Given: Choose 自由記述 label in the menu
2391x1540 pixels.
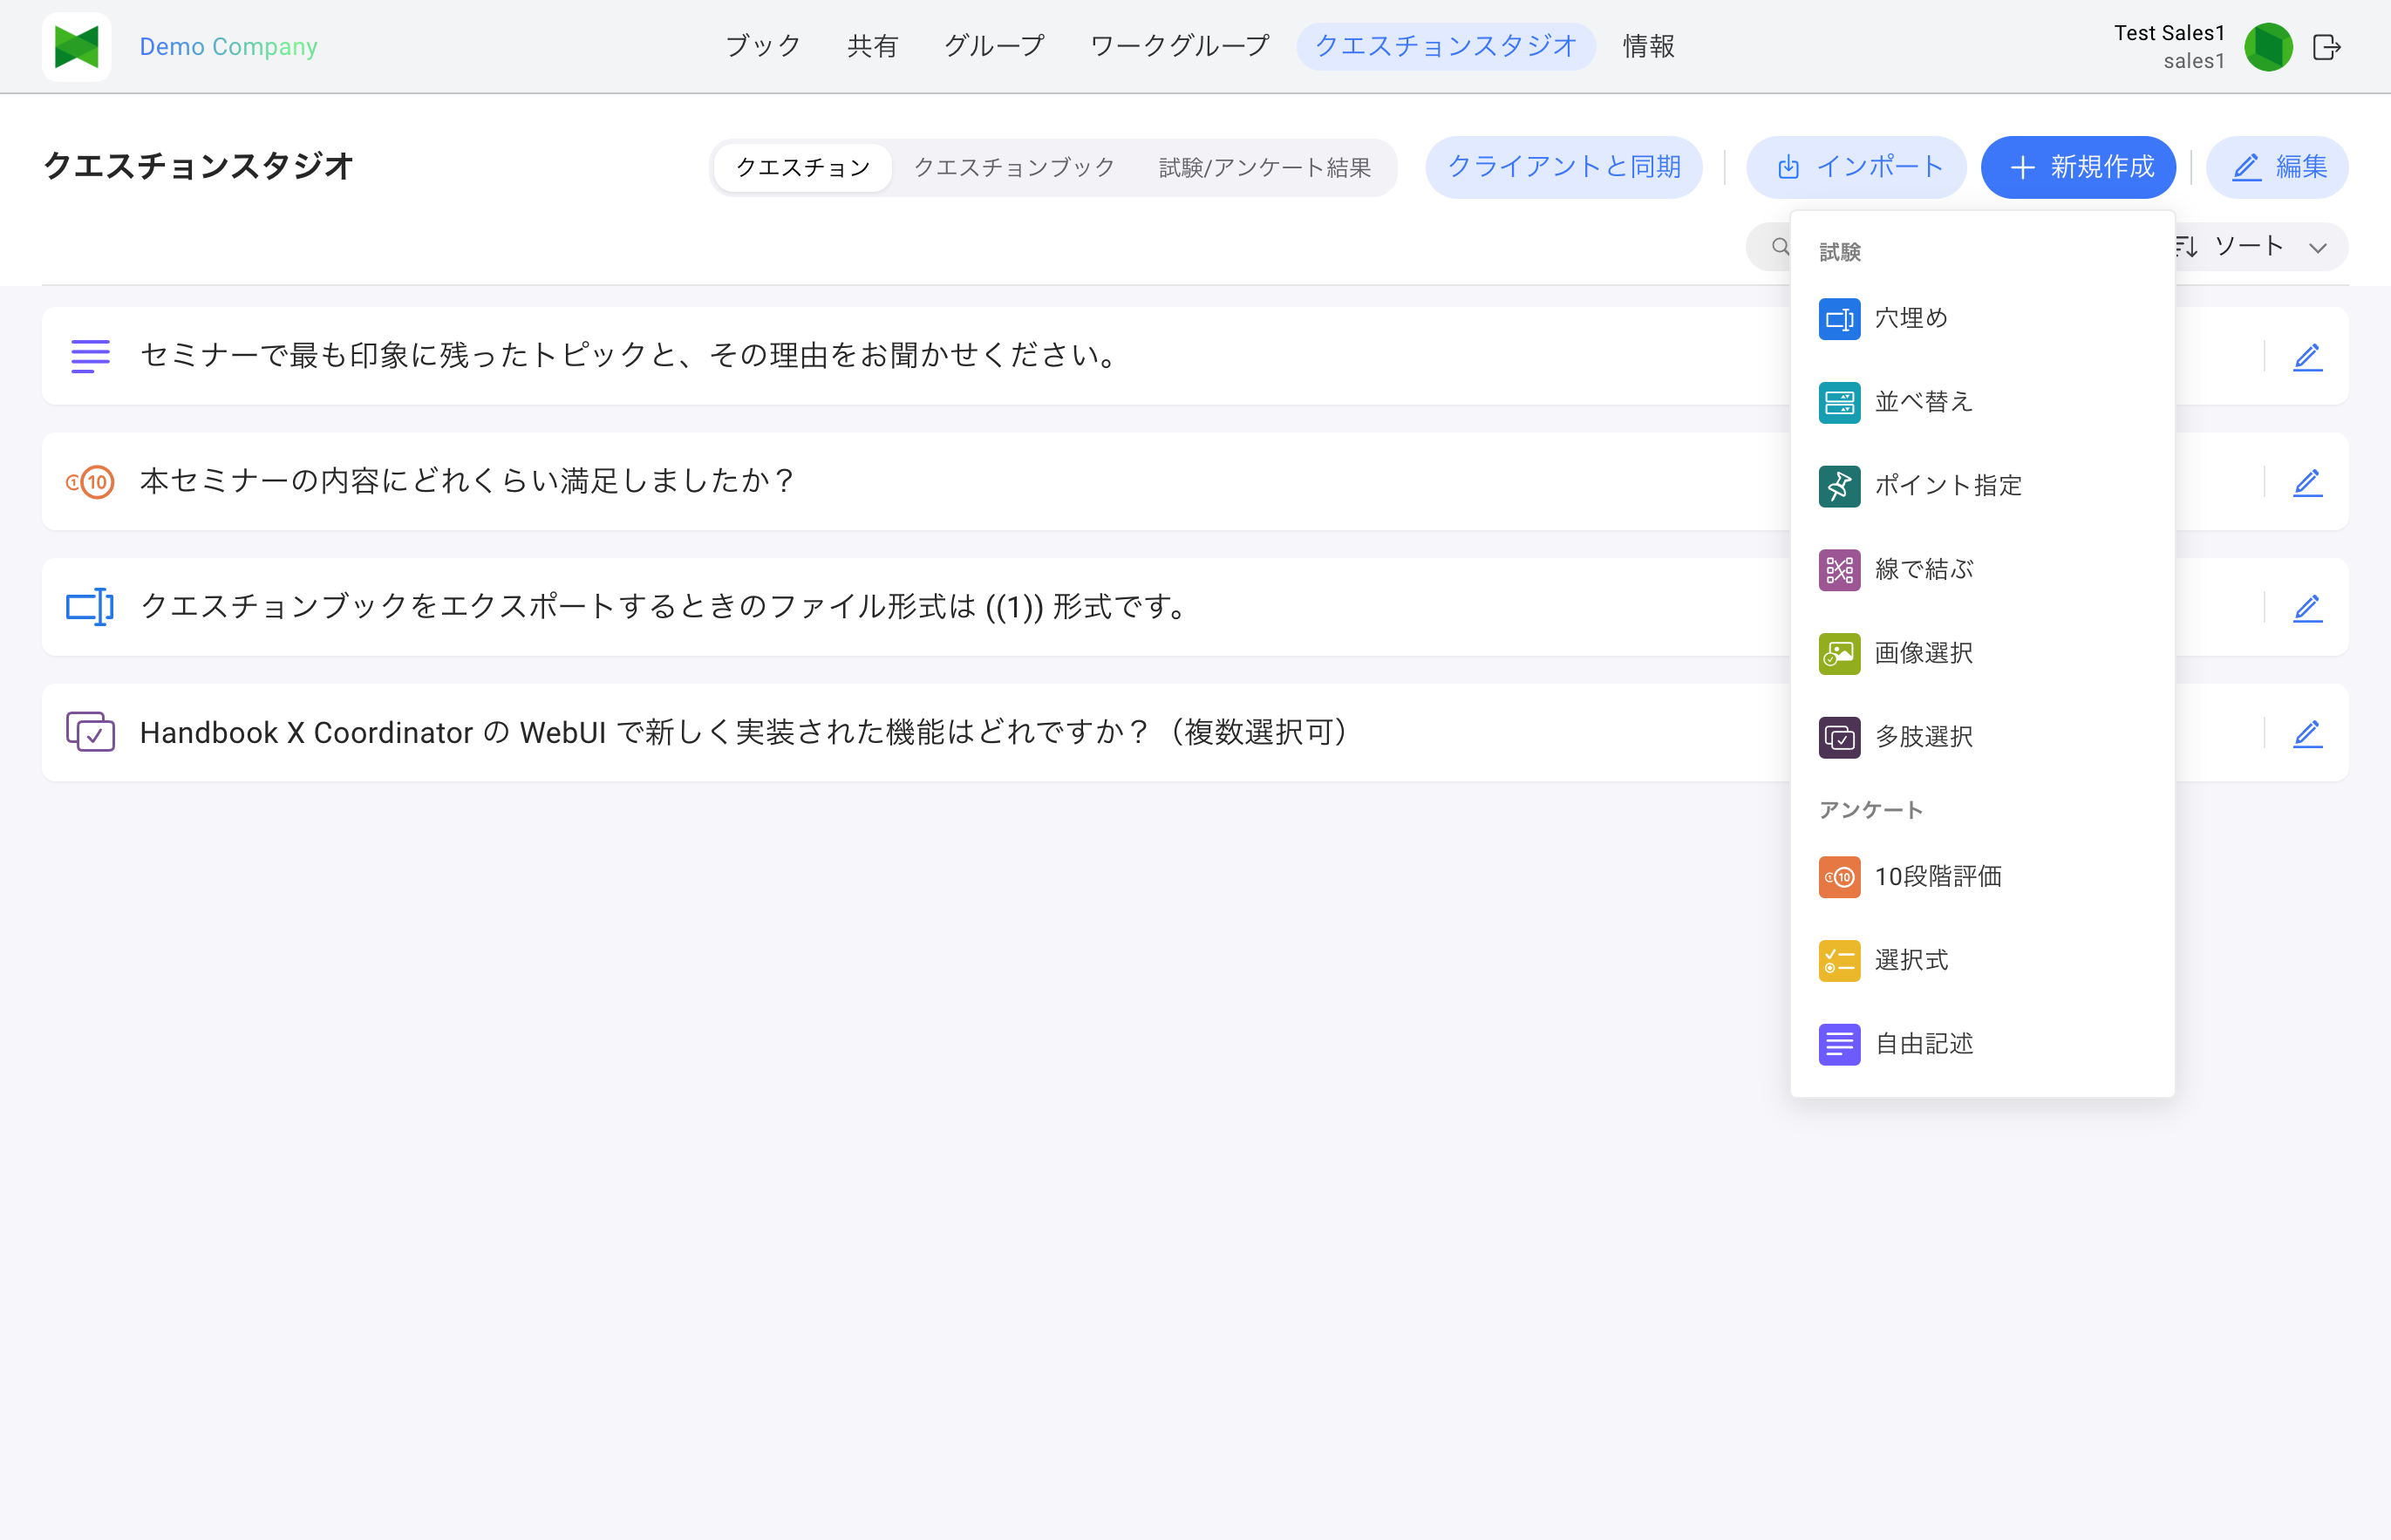Looking at the screenshot, I should tap(1924, 1045).
